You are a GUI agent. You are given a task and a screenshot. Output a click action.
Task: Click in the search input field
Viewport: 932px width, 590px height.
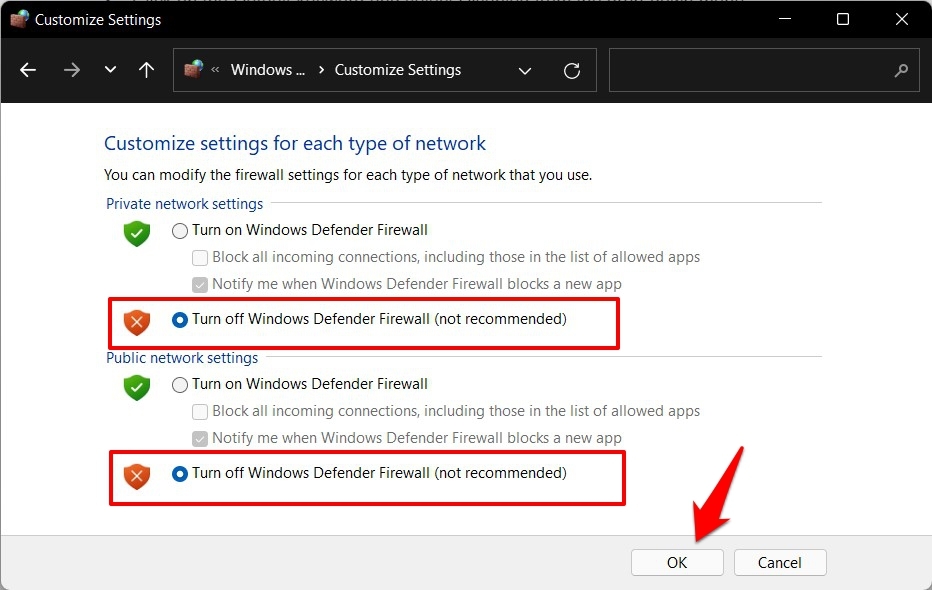[x=750, y=70]
